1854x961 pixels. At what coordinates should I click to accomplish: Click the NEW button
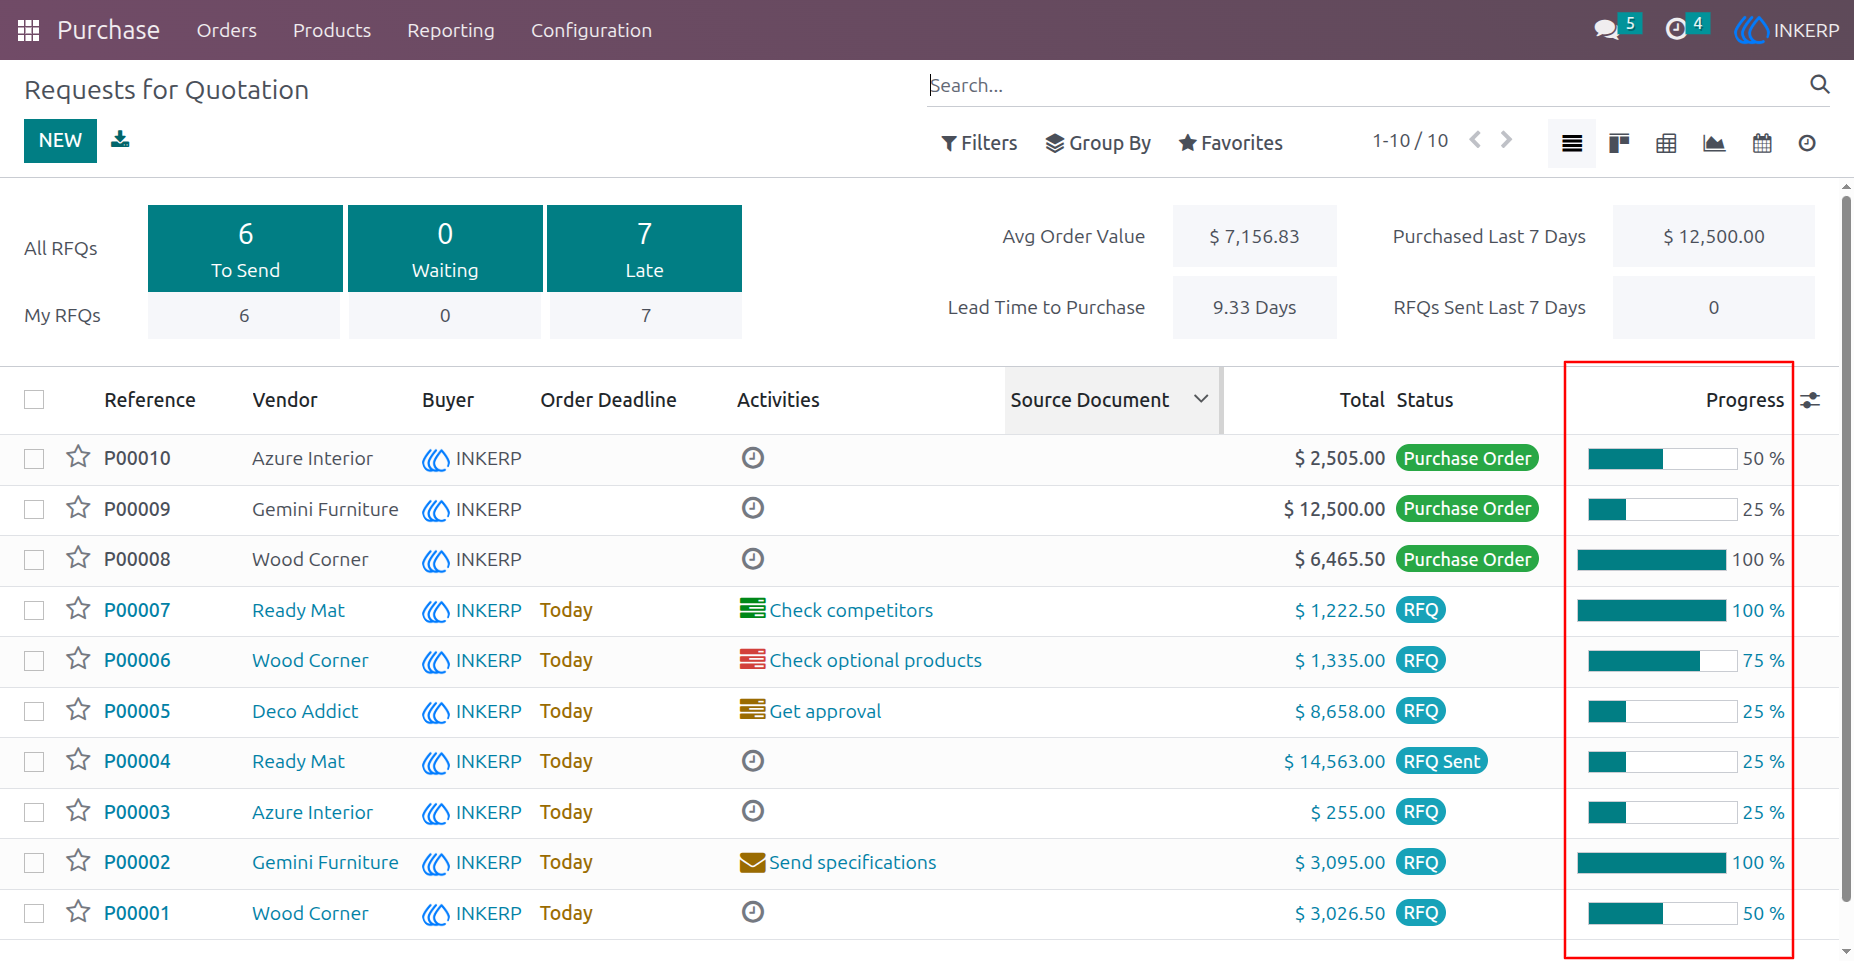60,141
